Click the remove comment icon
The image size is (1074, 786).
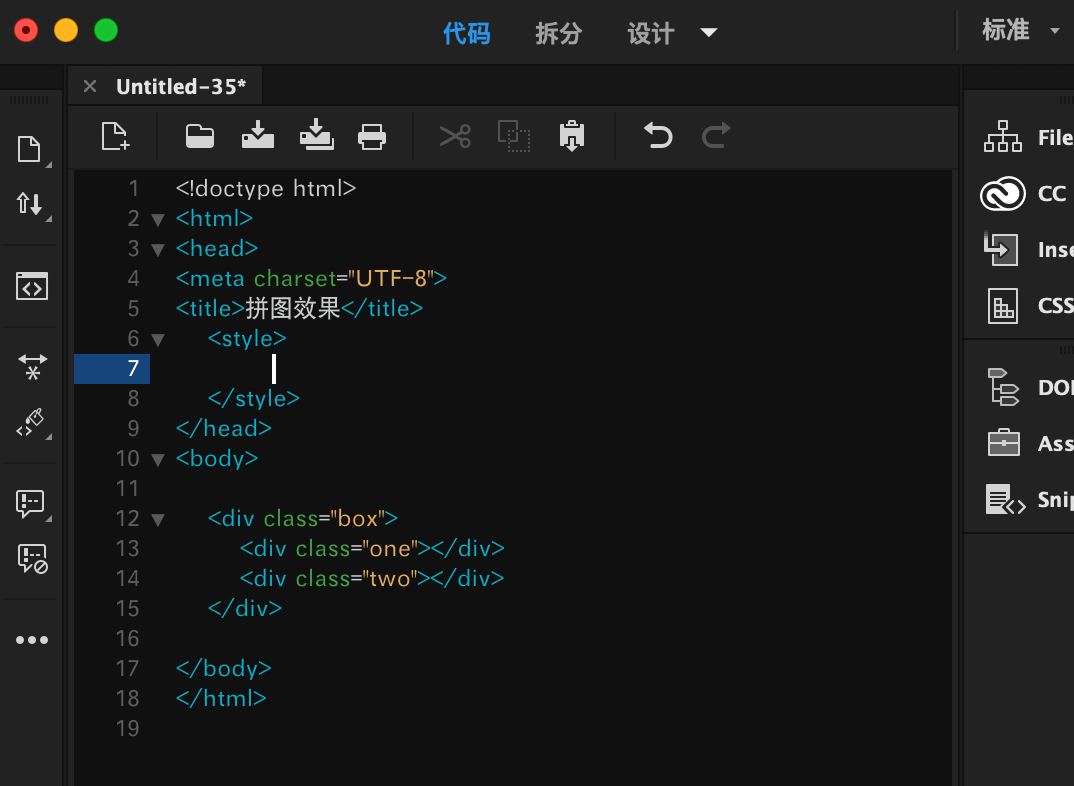coord(32,559)
